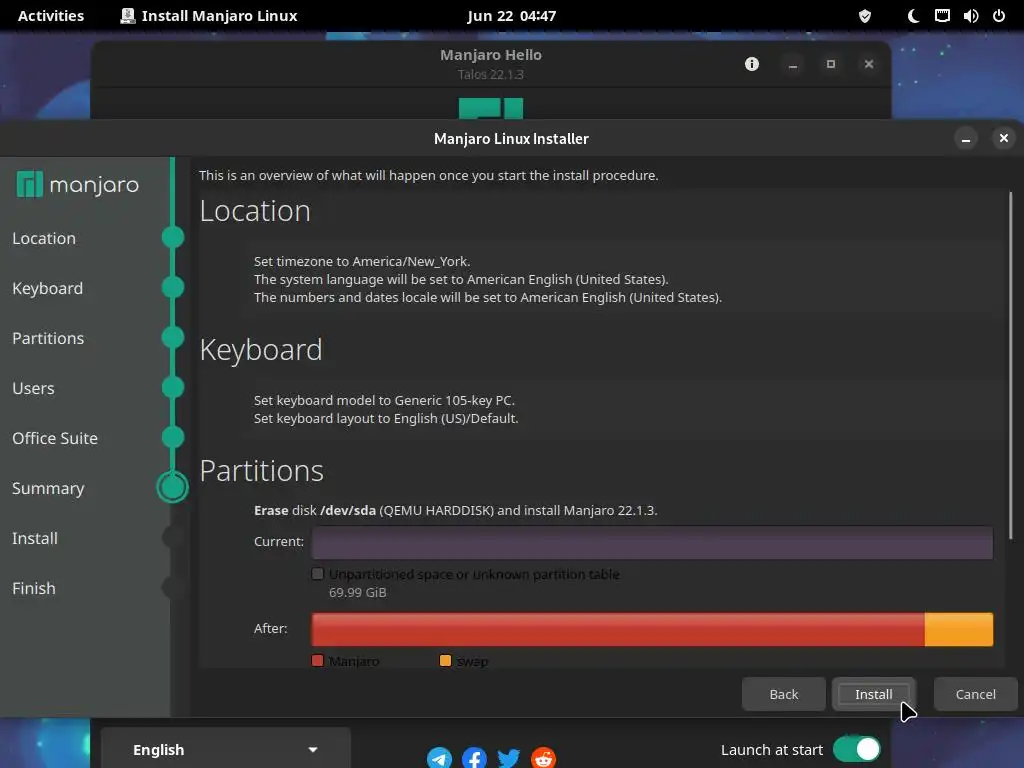Click the Location step progress dot
The image size is (1024, 768).
tap(172, 237)
